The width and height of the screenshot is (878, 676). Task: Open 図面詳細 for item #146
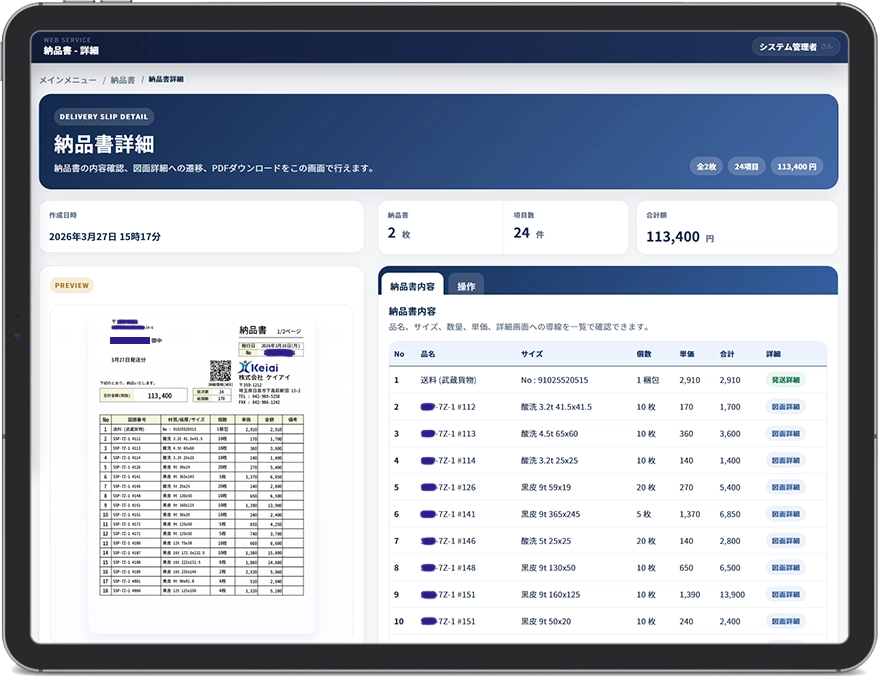click(x=786, y=540)
